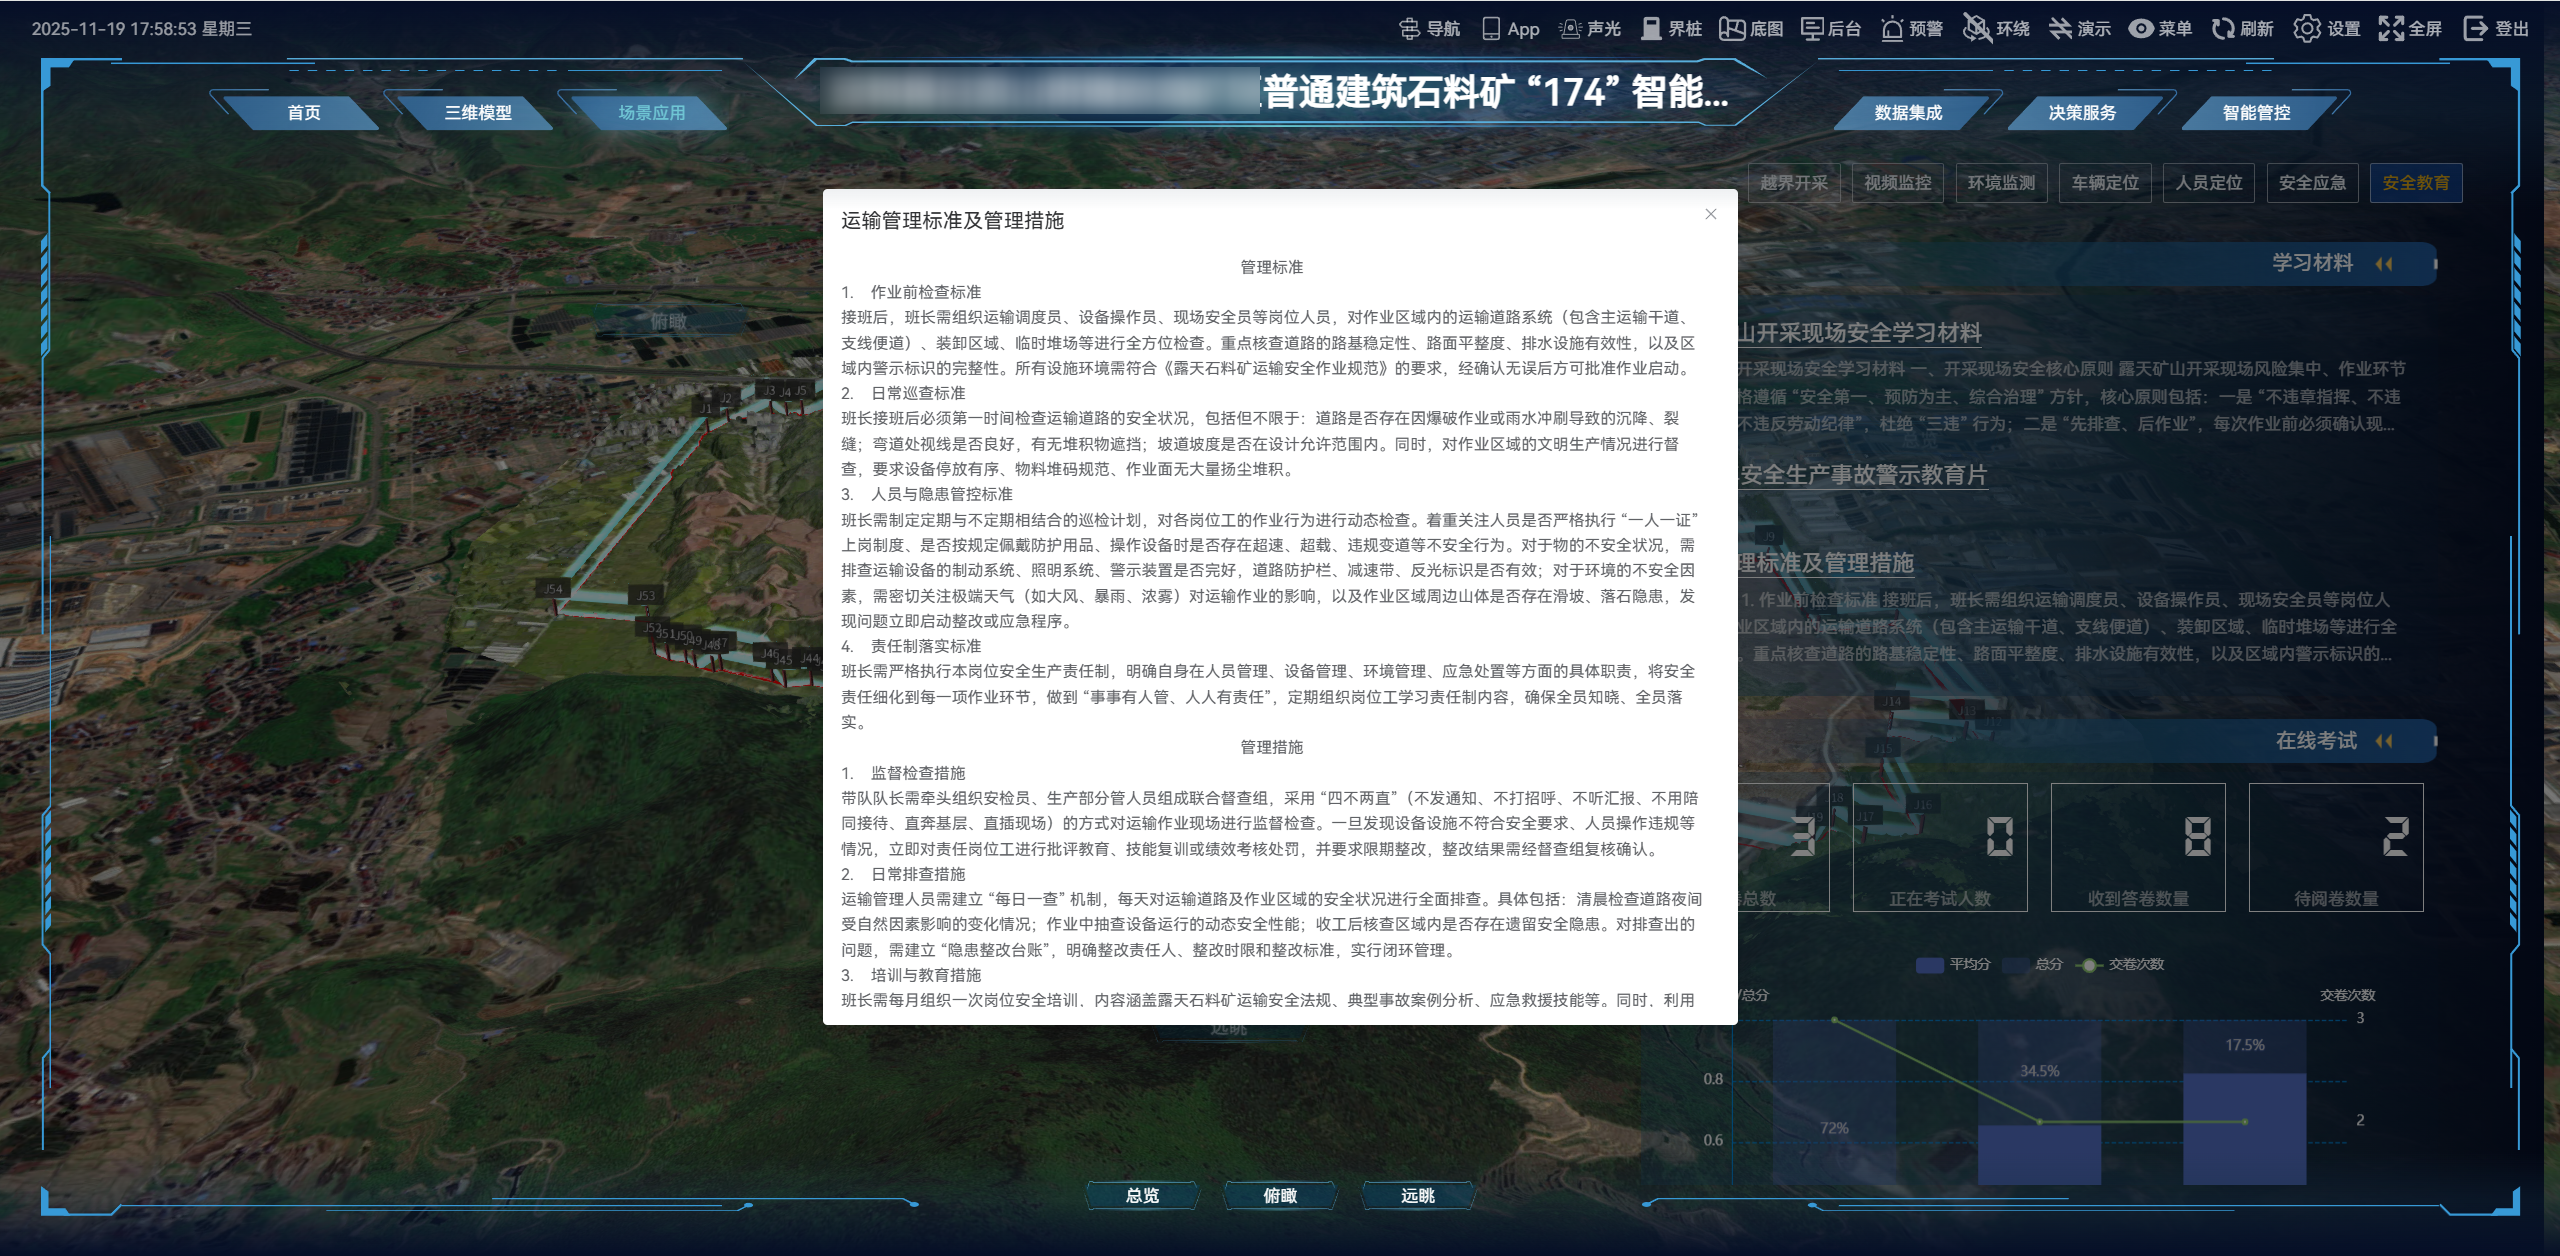
Task: Switch basemap via 底图 icon
Action: (1732, 29)
